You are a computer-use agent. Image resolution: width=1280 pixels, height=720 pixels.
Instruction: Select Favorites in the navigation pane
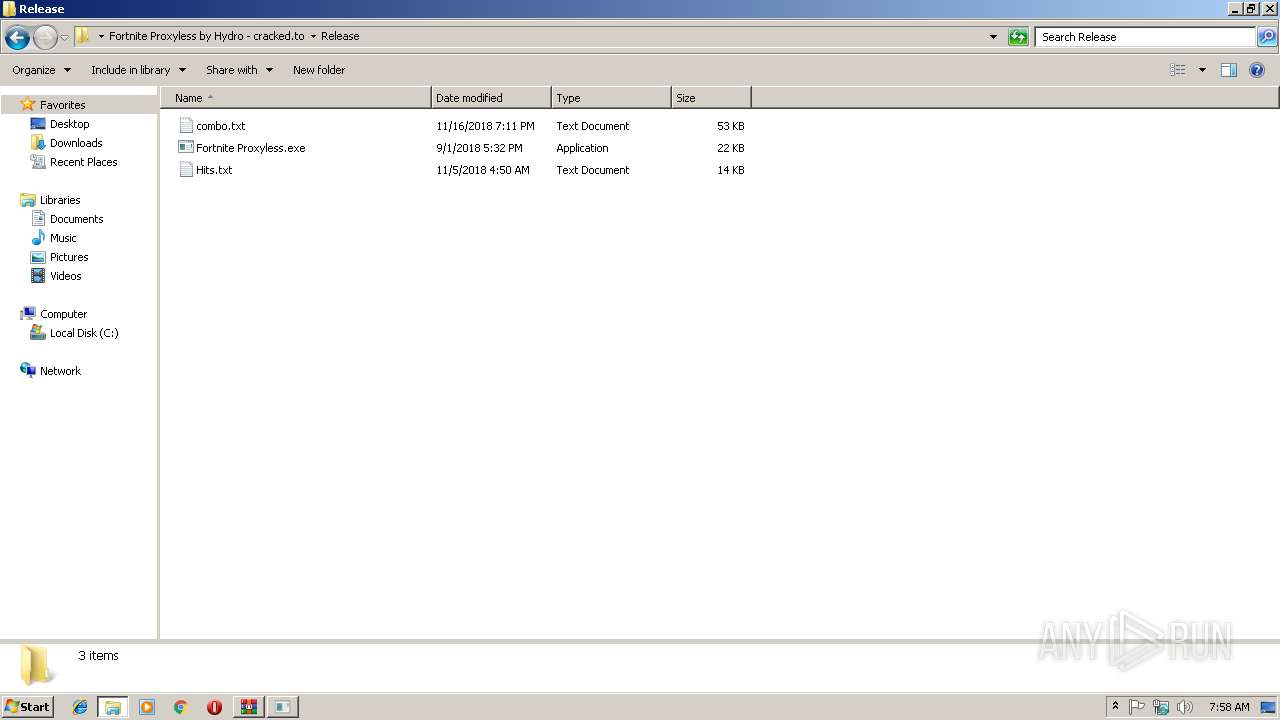pos(62,105)
